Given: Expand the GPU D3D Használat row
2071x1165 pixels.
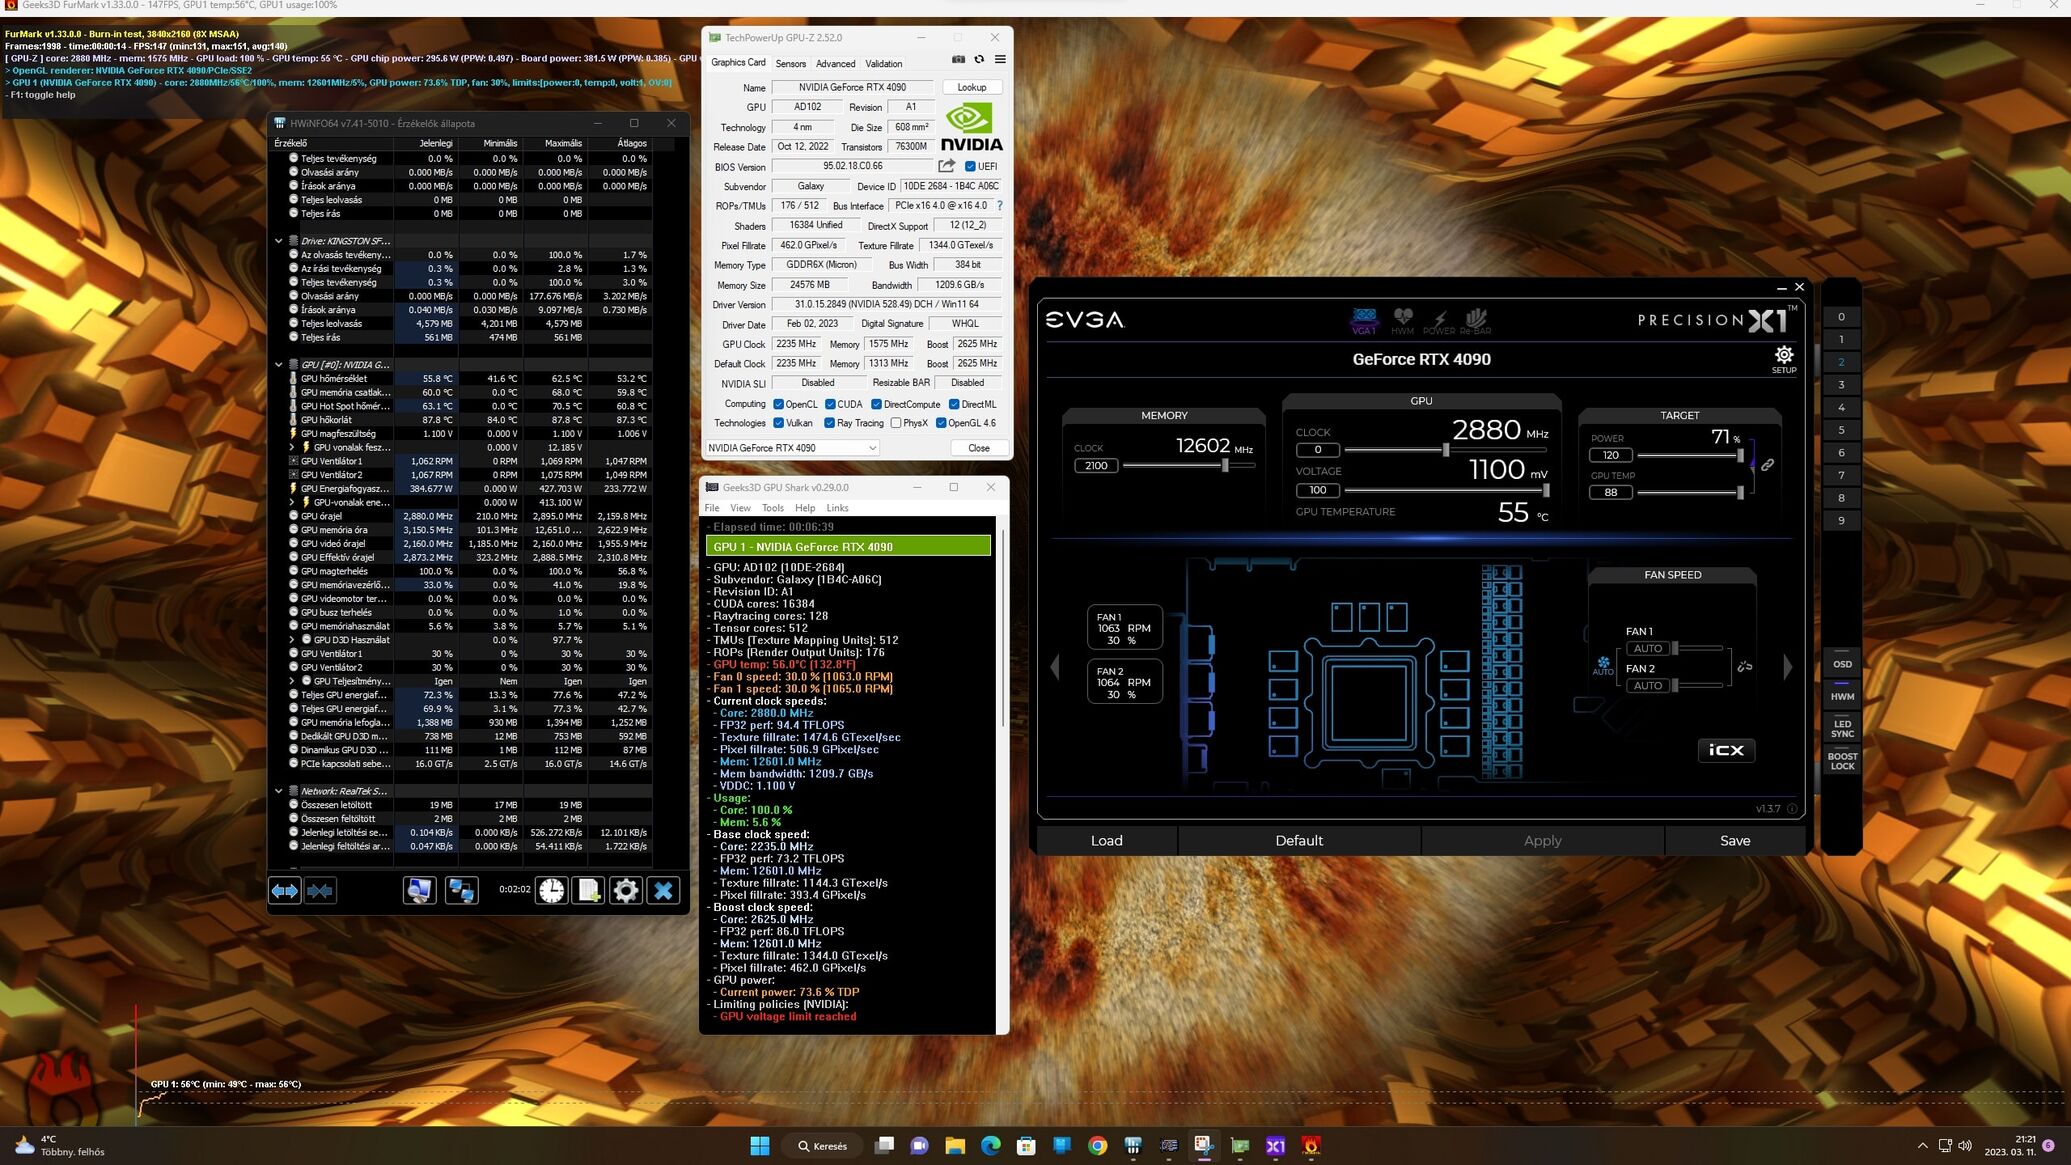Looking at the screenshot, I should (x=292, y=640).
